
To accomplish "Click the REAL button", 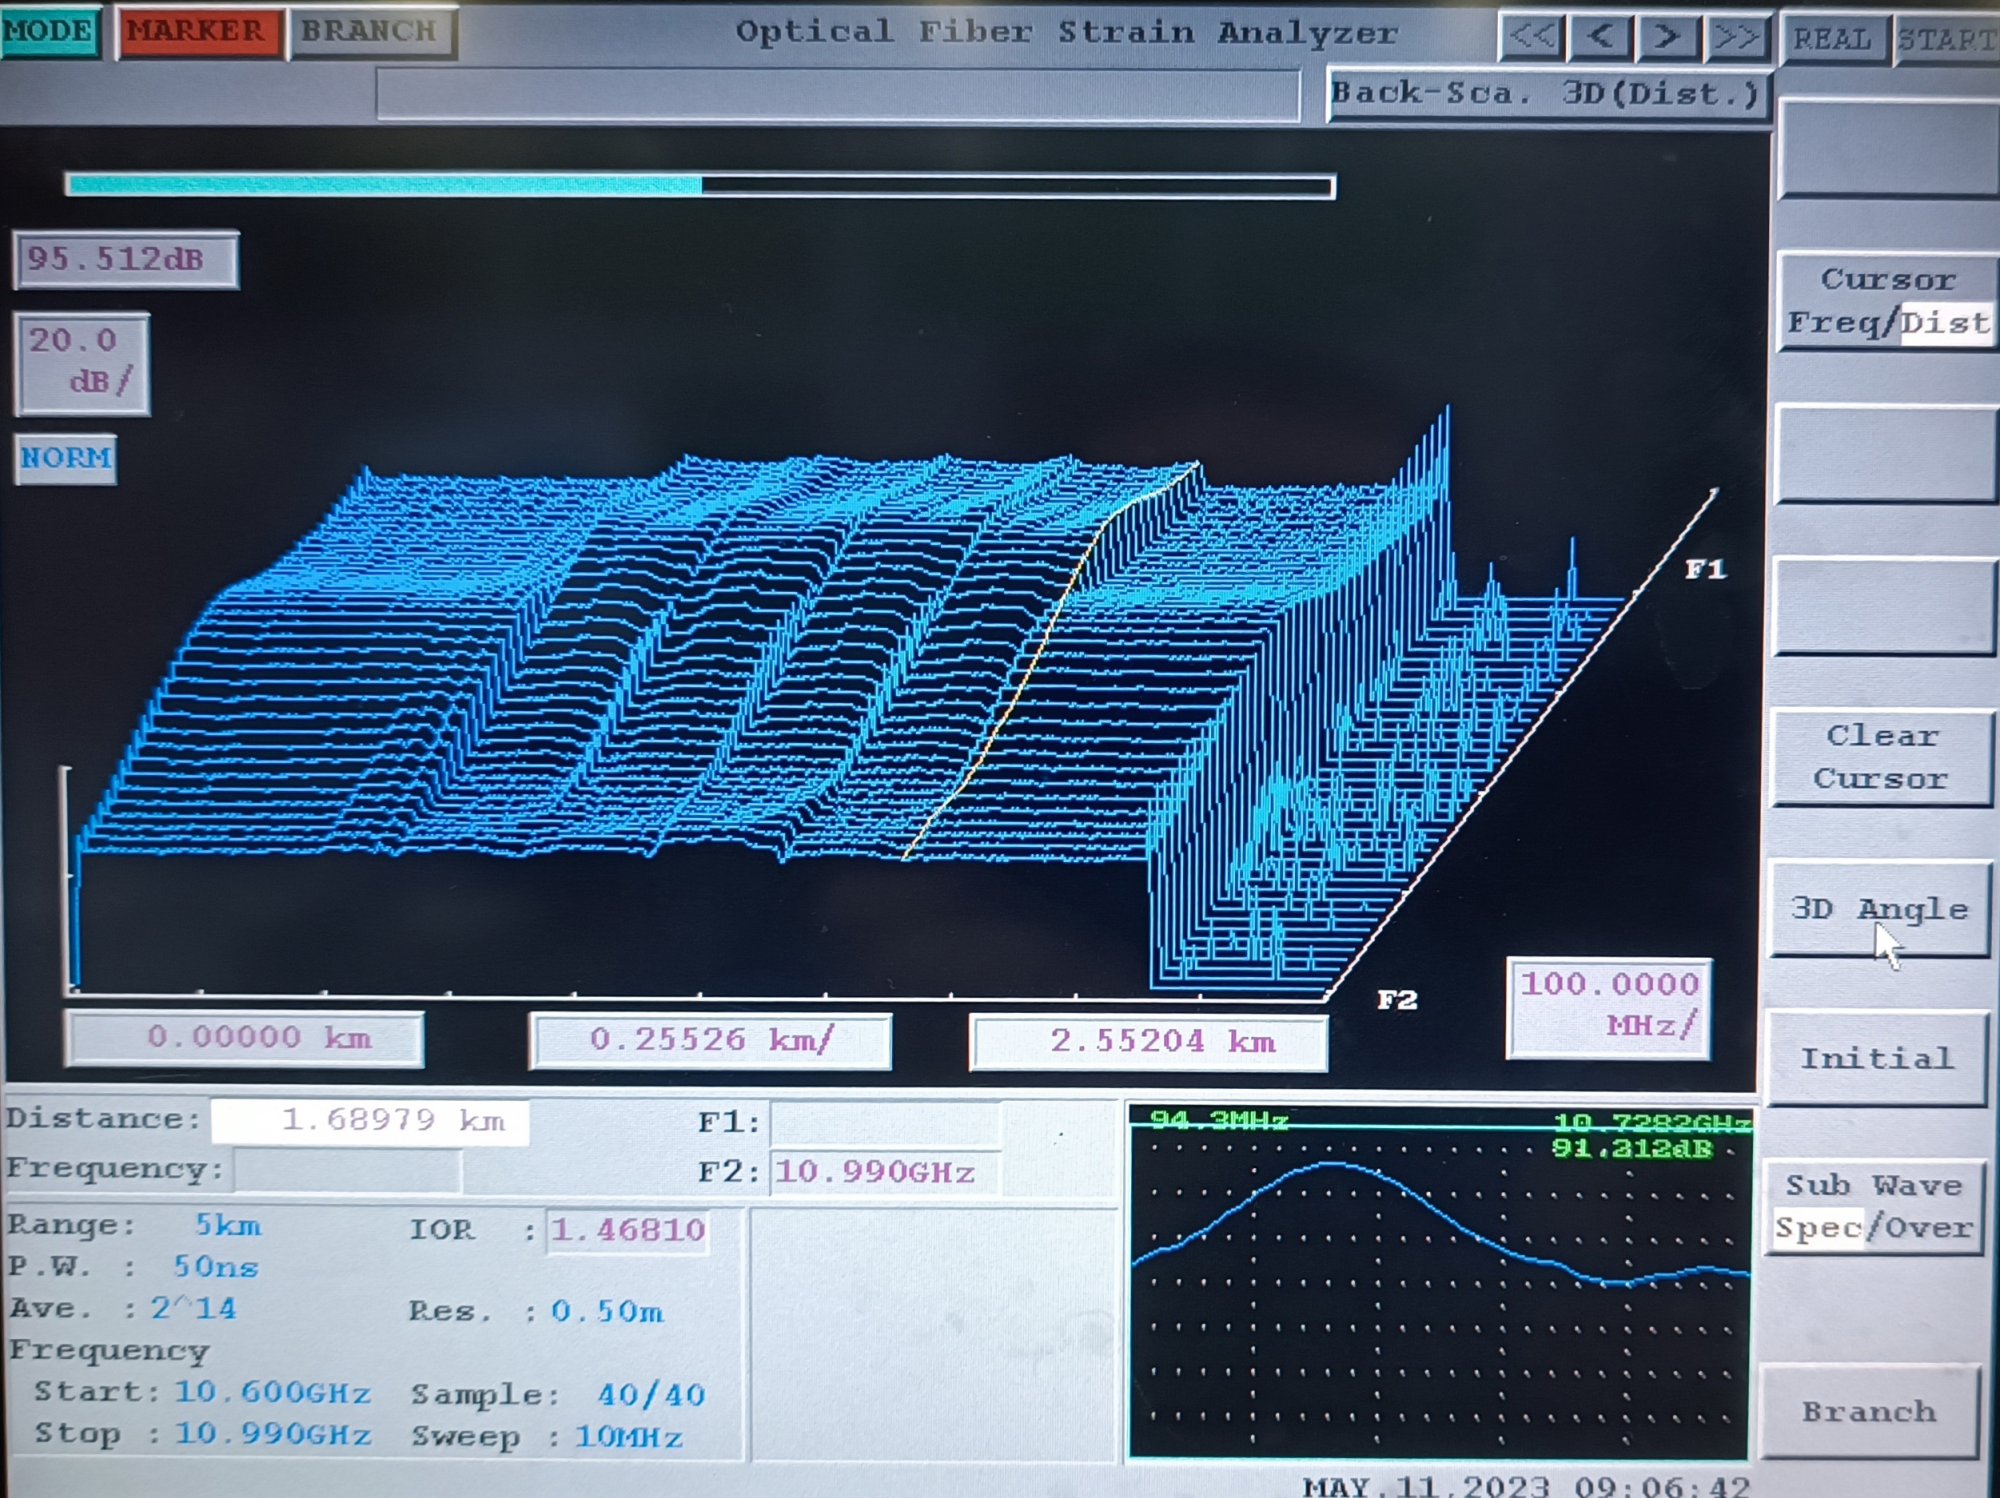I will [x=1832, y=40].
